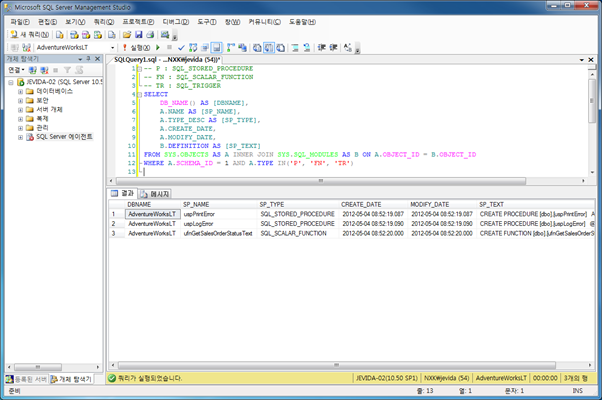Click the Open File folder icon
The height and width of the screenshot is (400, 602).
pos(127,35)
